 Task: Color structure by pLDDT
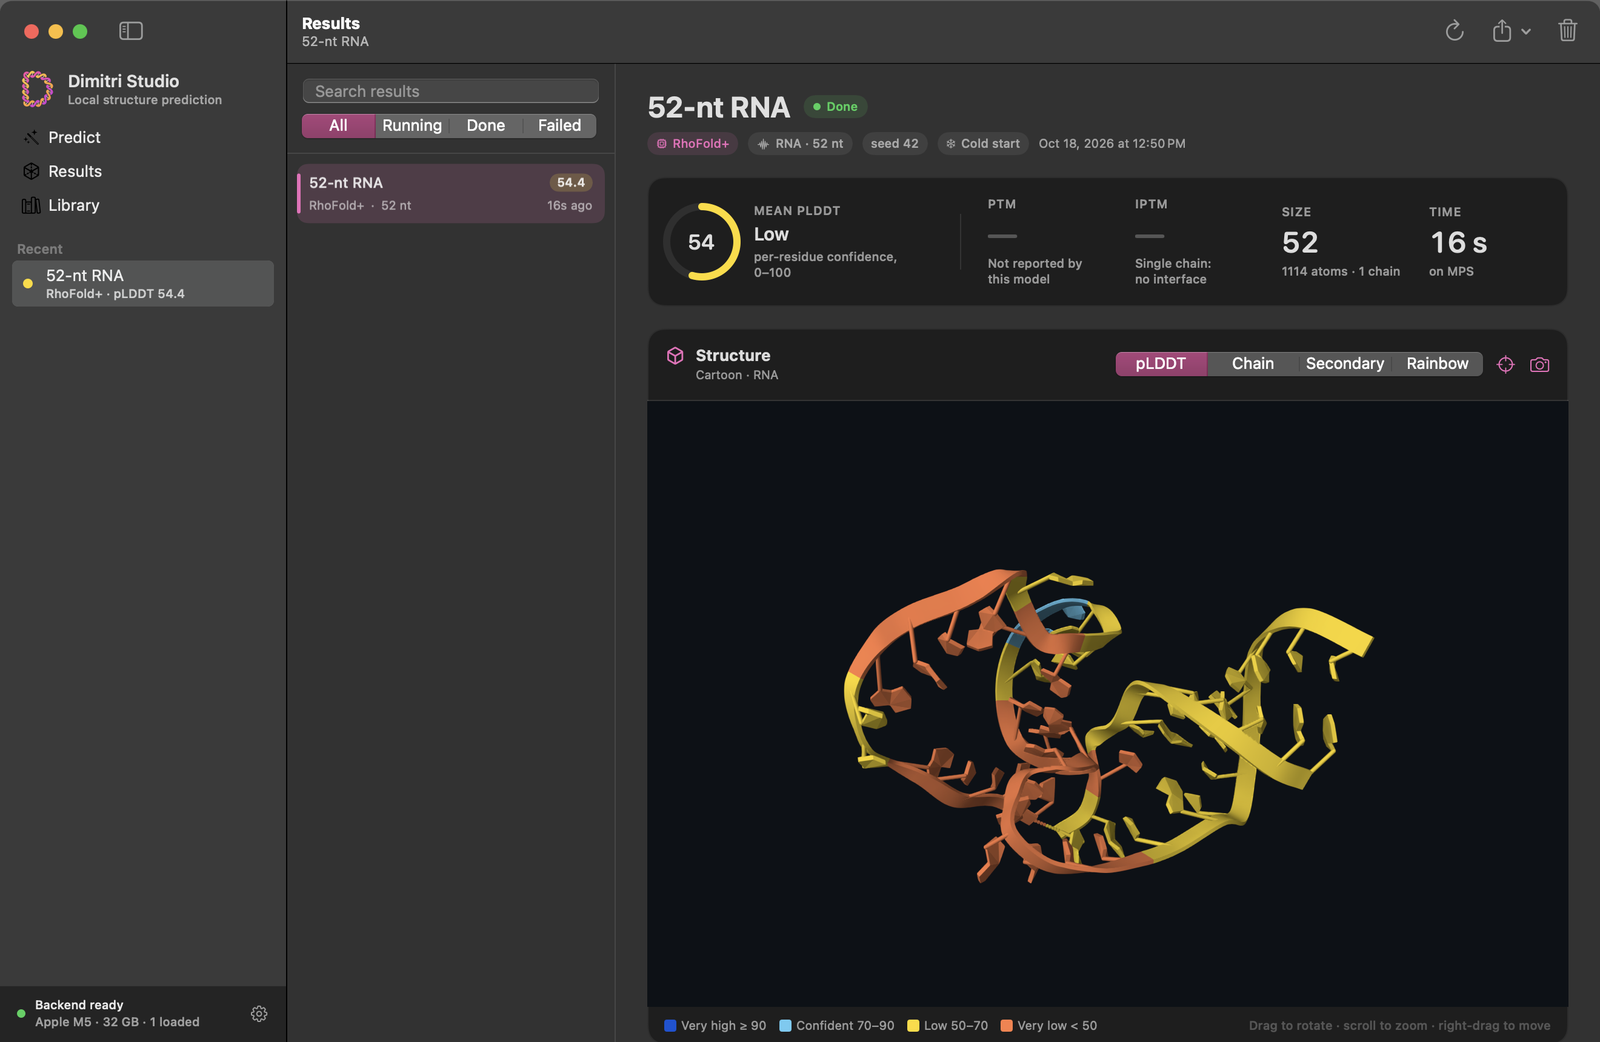[1161, 364]
